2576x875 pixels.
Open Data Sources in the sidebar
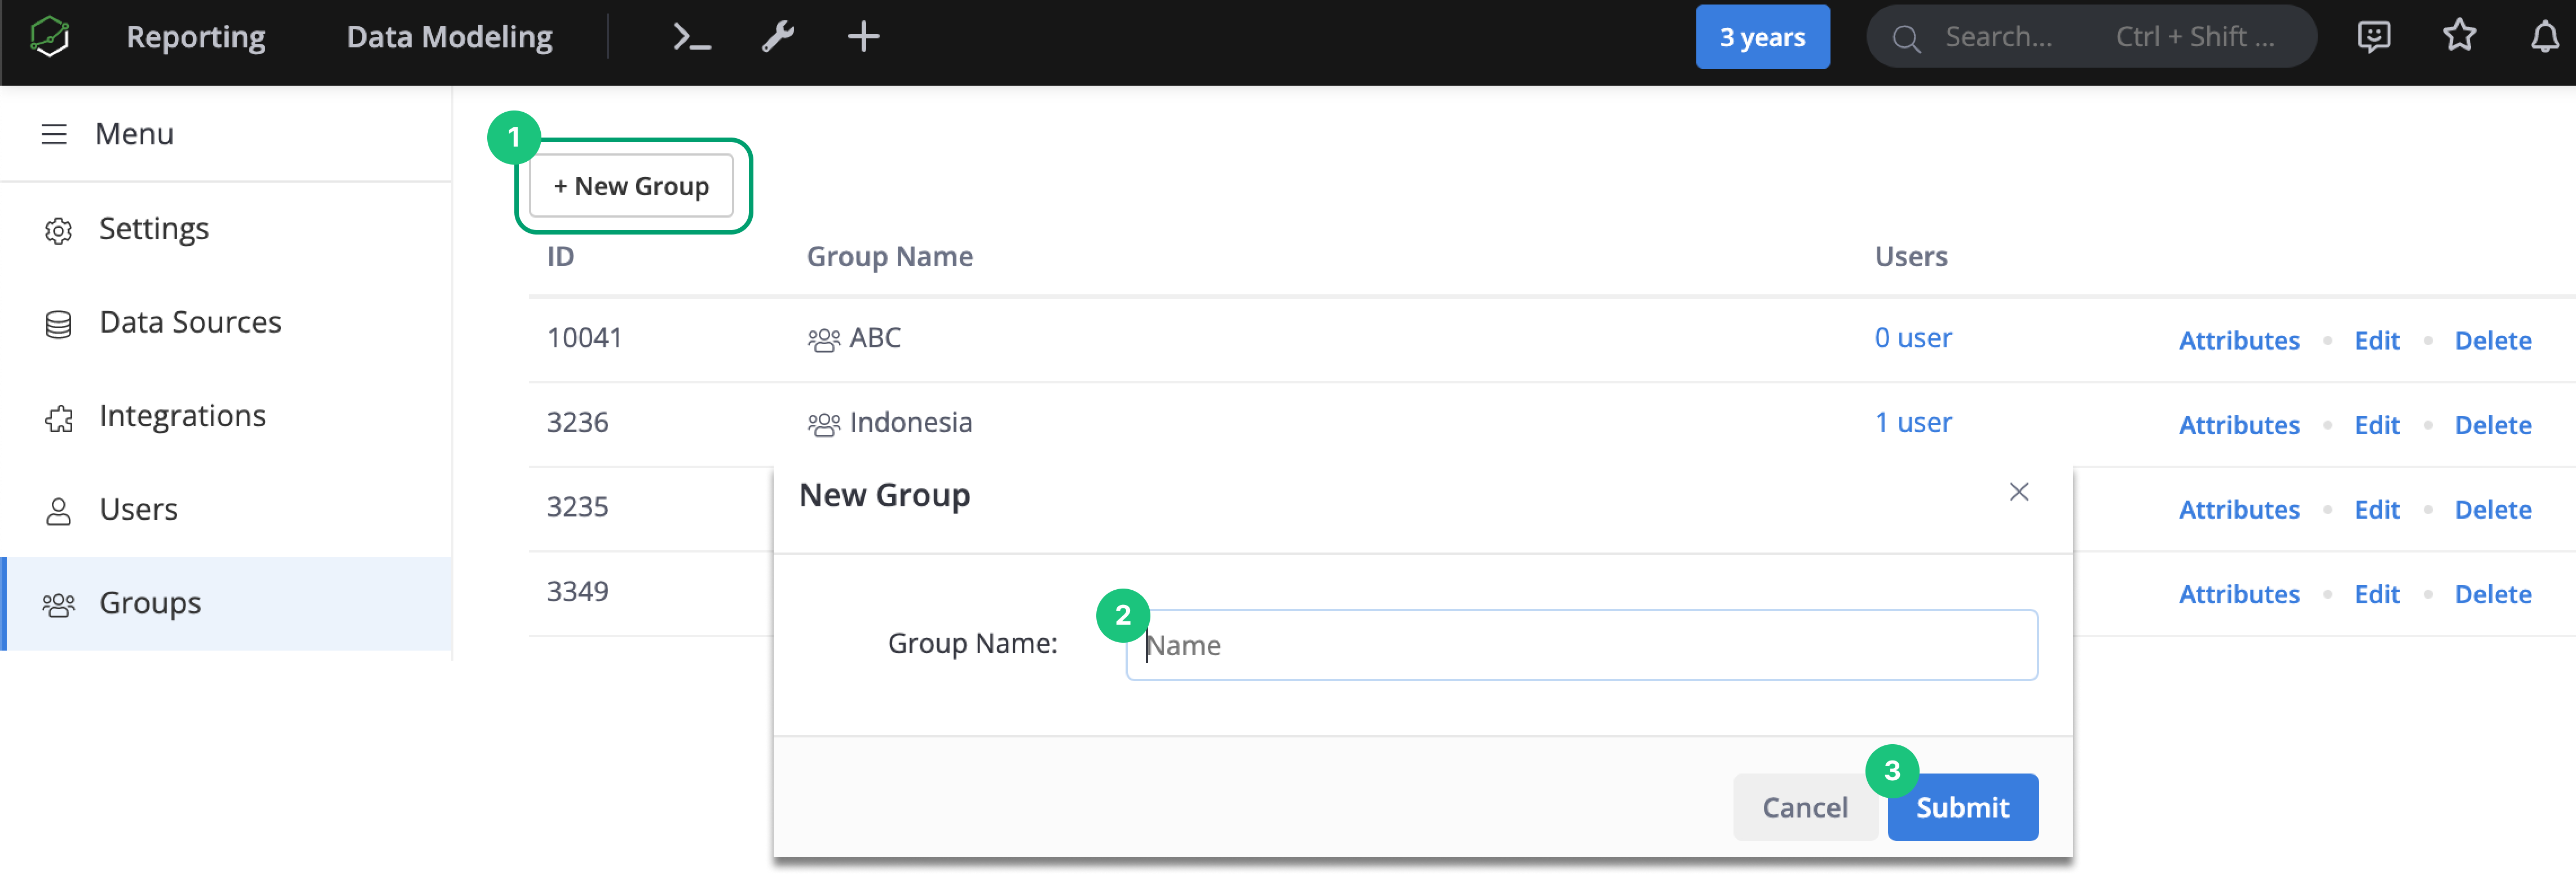(227, 322)
